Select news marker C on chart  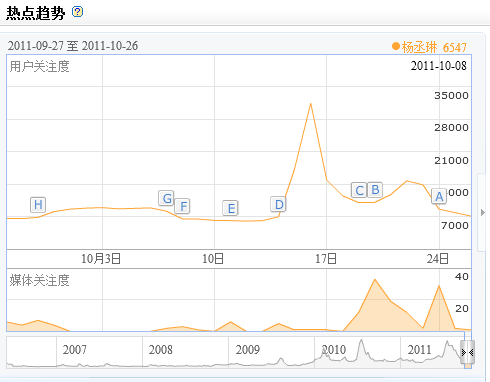pos(359,190)
